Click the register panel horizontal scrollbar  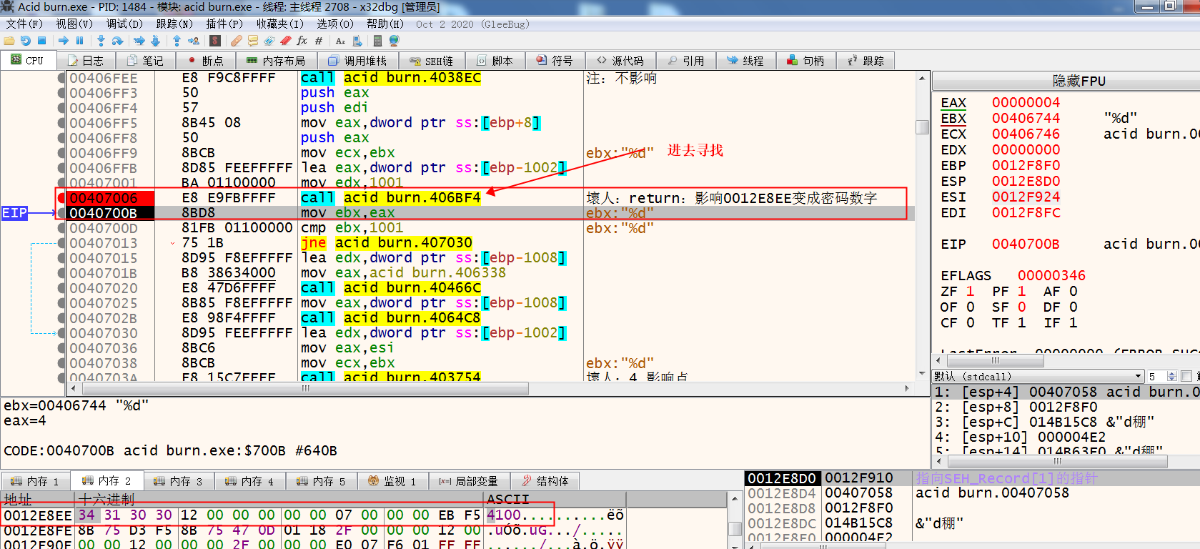click(x=1066, y=359)
